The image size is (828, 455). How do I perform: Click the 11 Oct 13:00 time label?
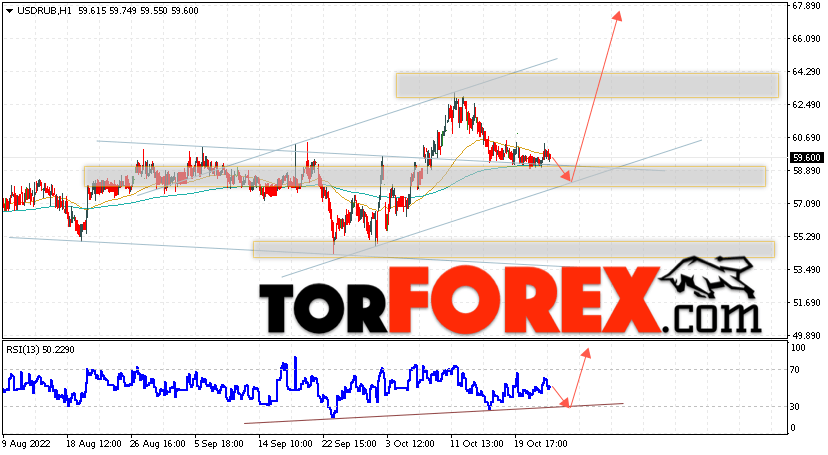click(477, 443)
